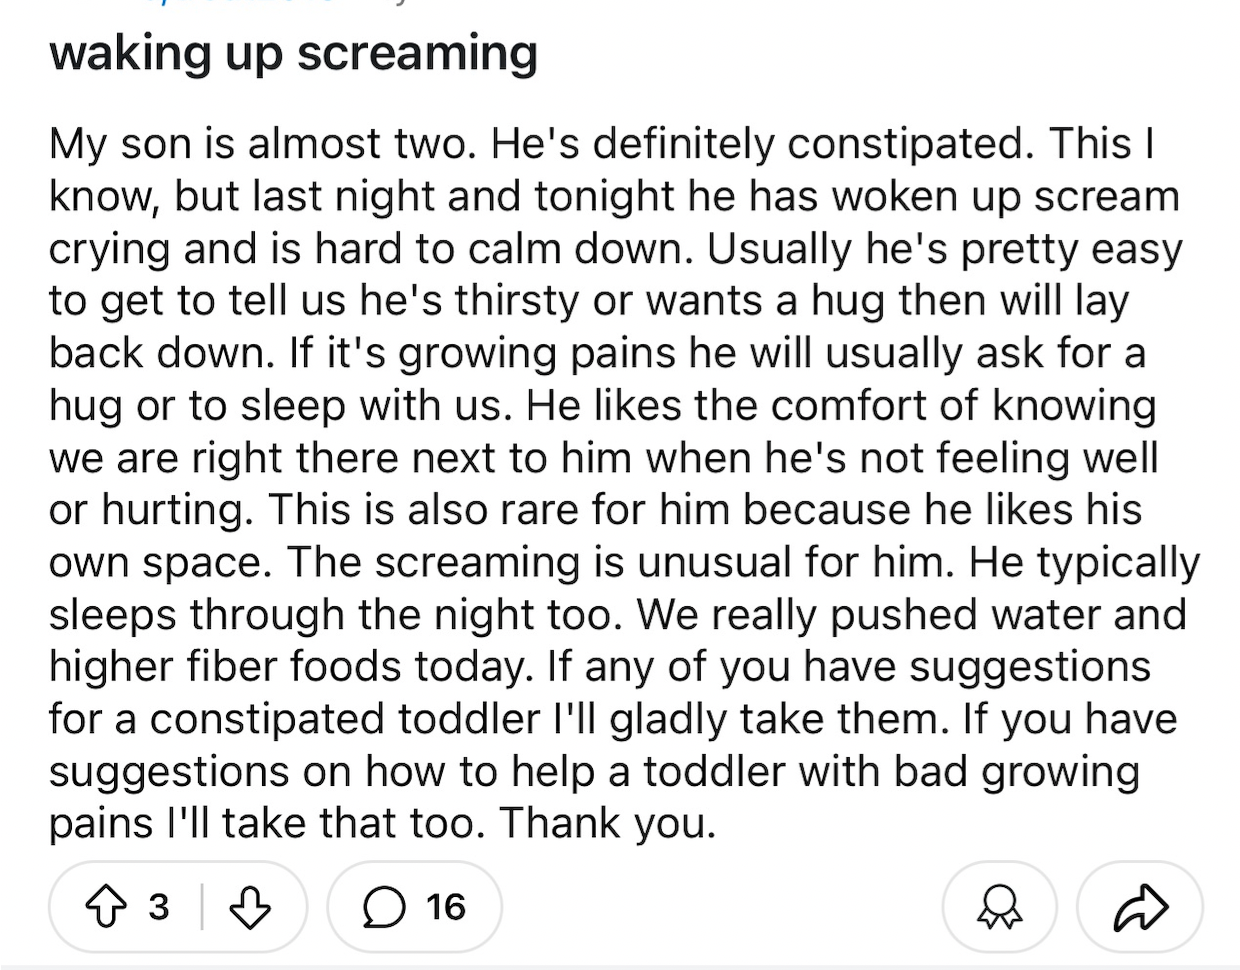The image size is (1240, 970).
Task: Click the round border of the award button
Action: click(x=998, y=906)
